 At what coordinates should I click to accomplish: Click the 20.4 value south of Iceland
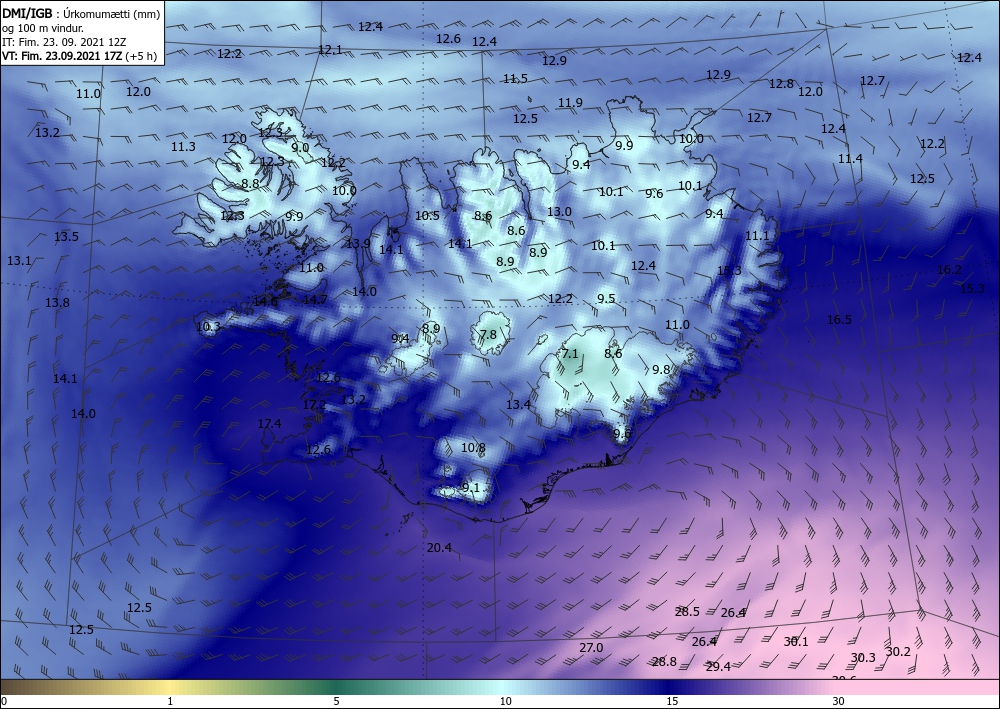click(439, 548)
